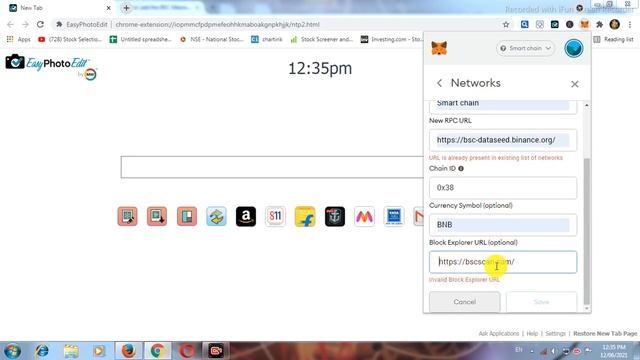Edit the Smart chain network name field
The width and height of the screenshot is (640, 360).
tap(503, 106)
